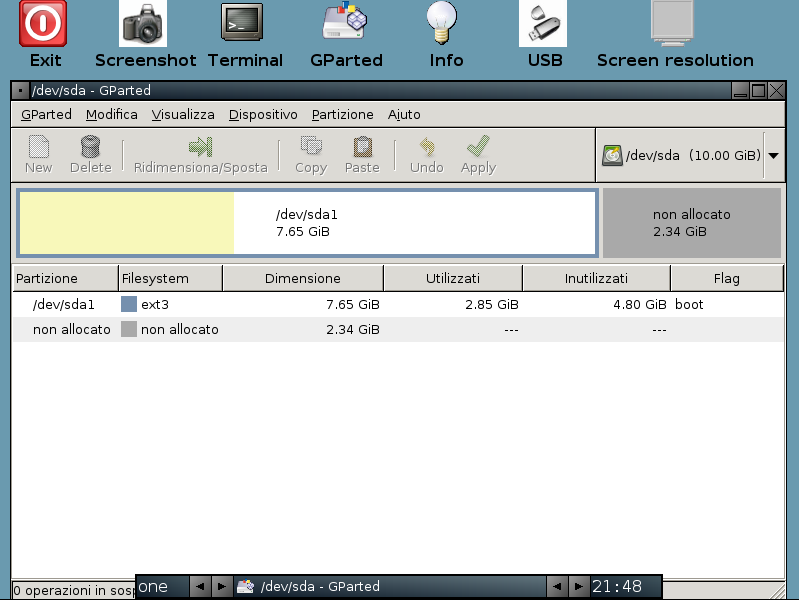Sort by the Partizione column header
This screenshot has height=600, width=799.
pyautogui.click(x=65, y=278)
